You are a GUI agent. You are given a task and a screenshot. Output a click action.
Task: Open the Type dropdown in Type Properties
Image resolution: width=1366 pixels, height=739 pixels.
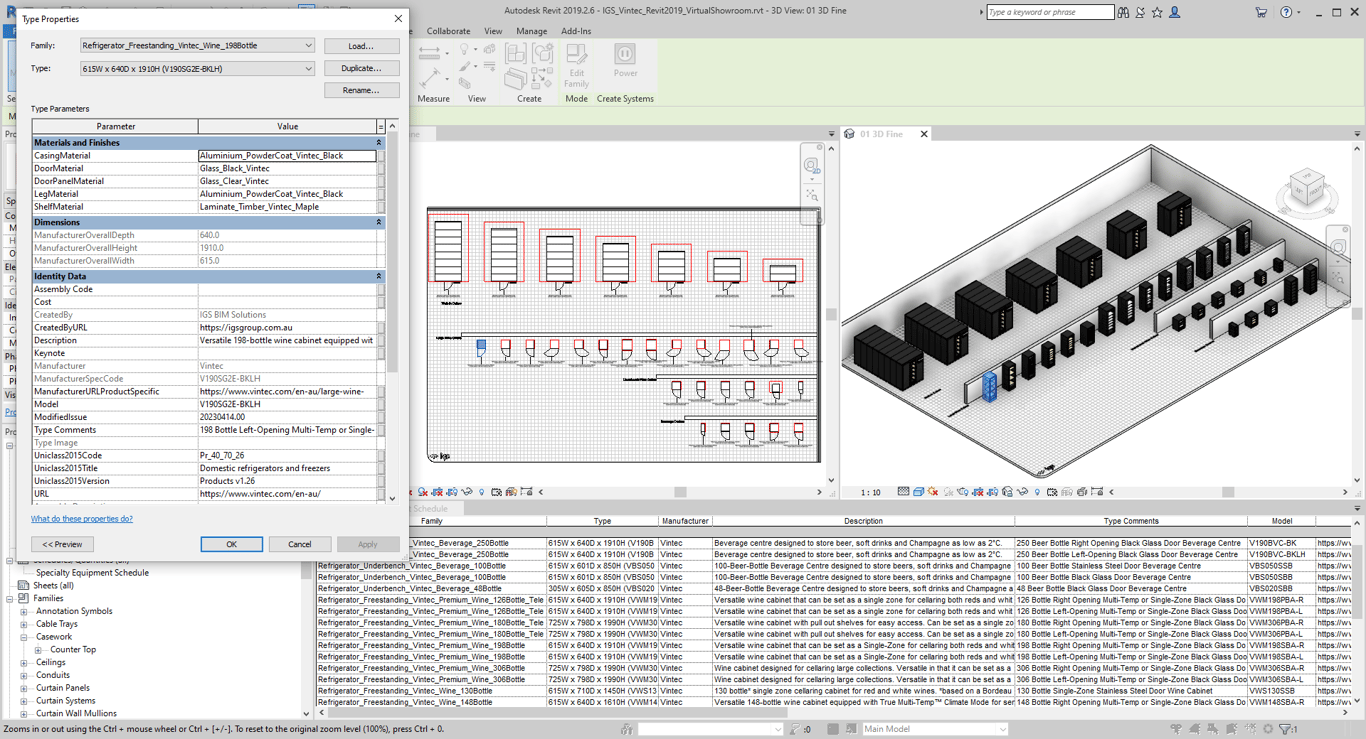tap(310, 68)
